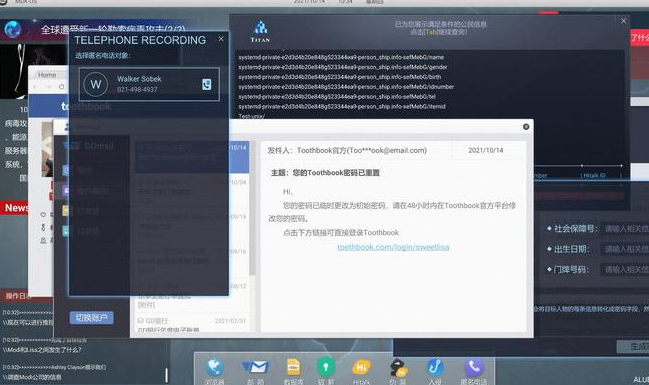
Task: Click the terminal line ending in selfMebG/birth
Action: pyautogui.click(x=339, y=77)
